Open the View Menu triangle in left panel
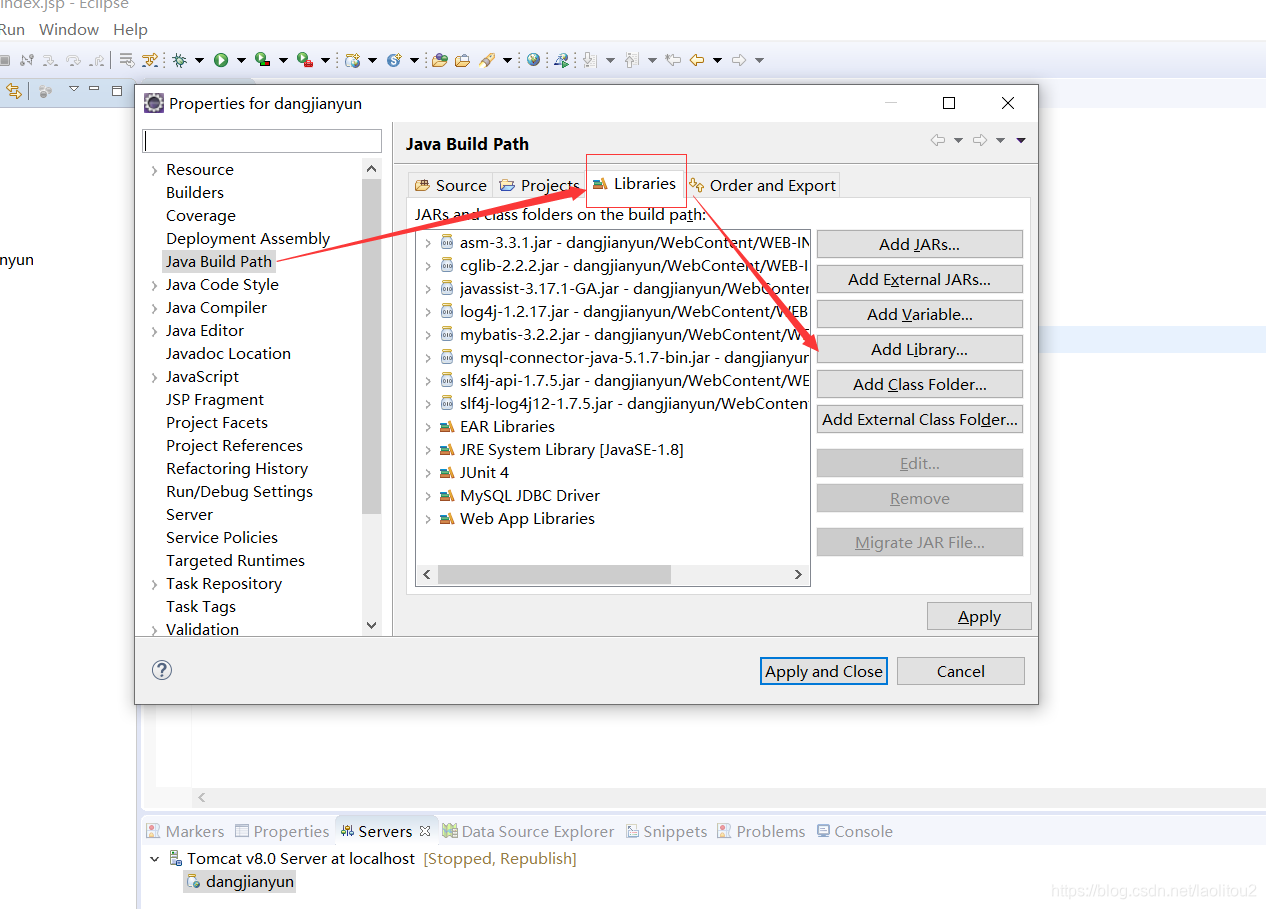Image resolution: width=1266 pixels, height=909 pixels. pyautogui.click(x=73, y=89)
